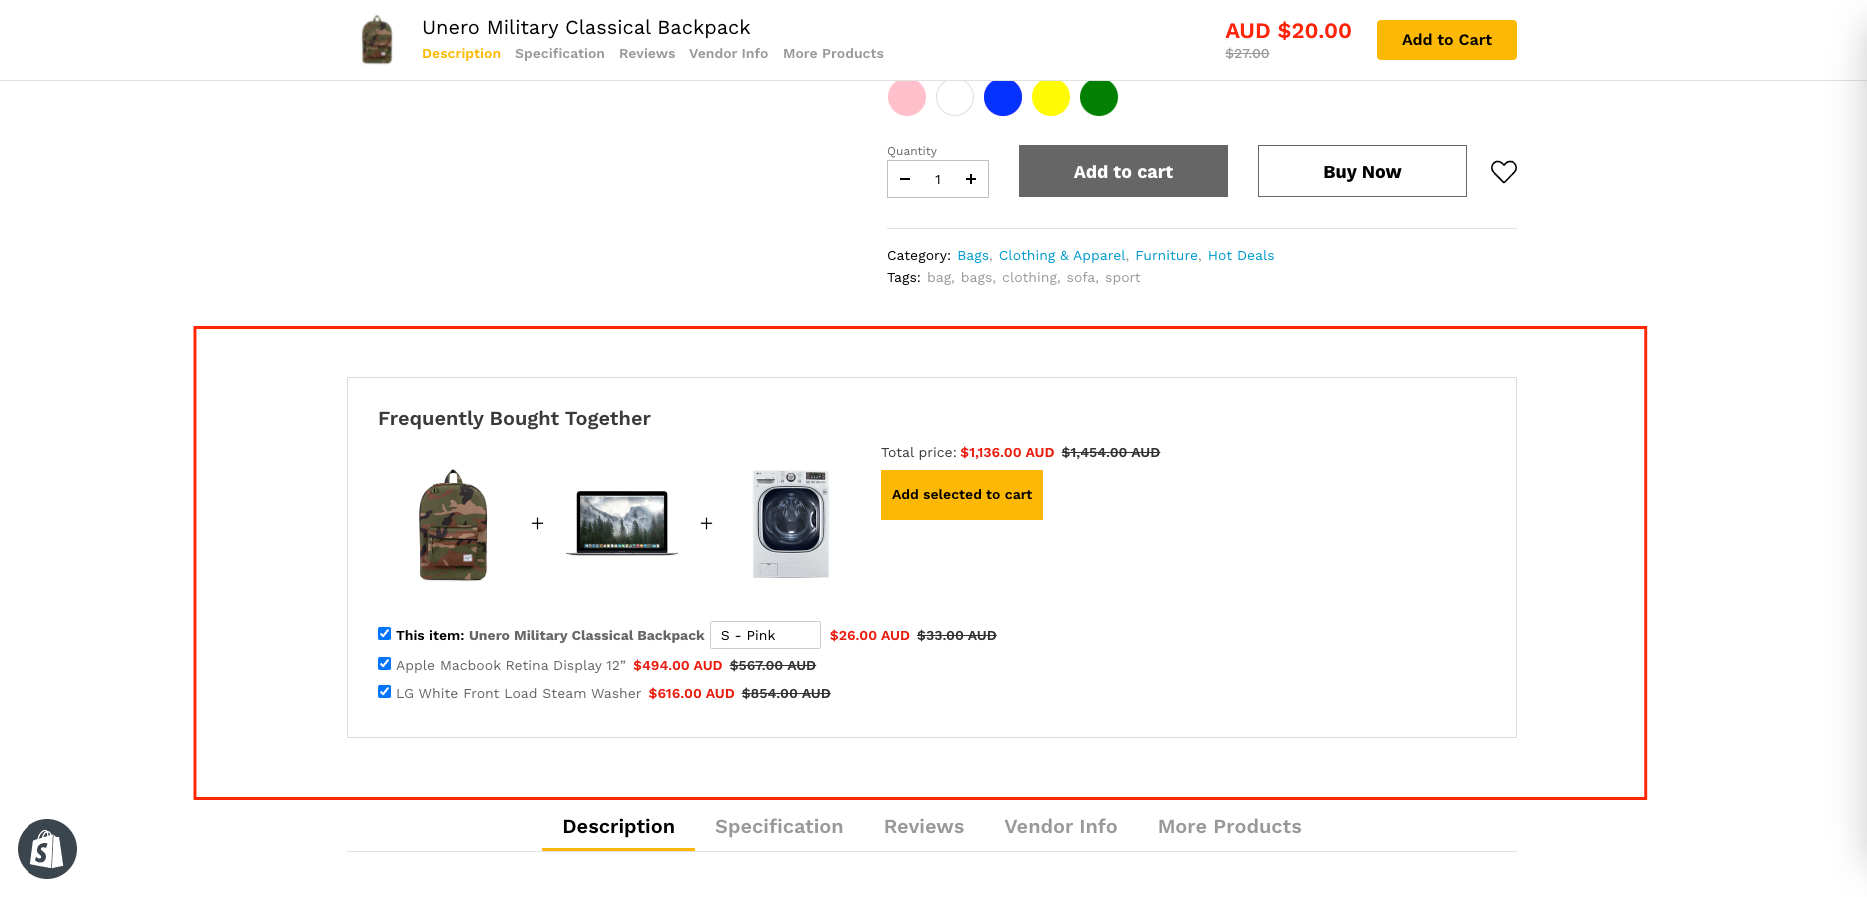Click the backpack thumbnail in sticky header
1867x897 pixels.
(x=377, y=40)
